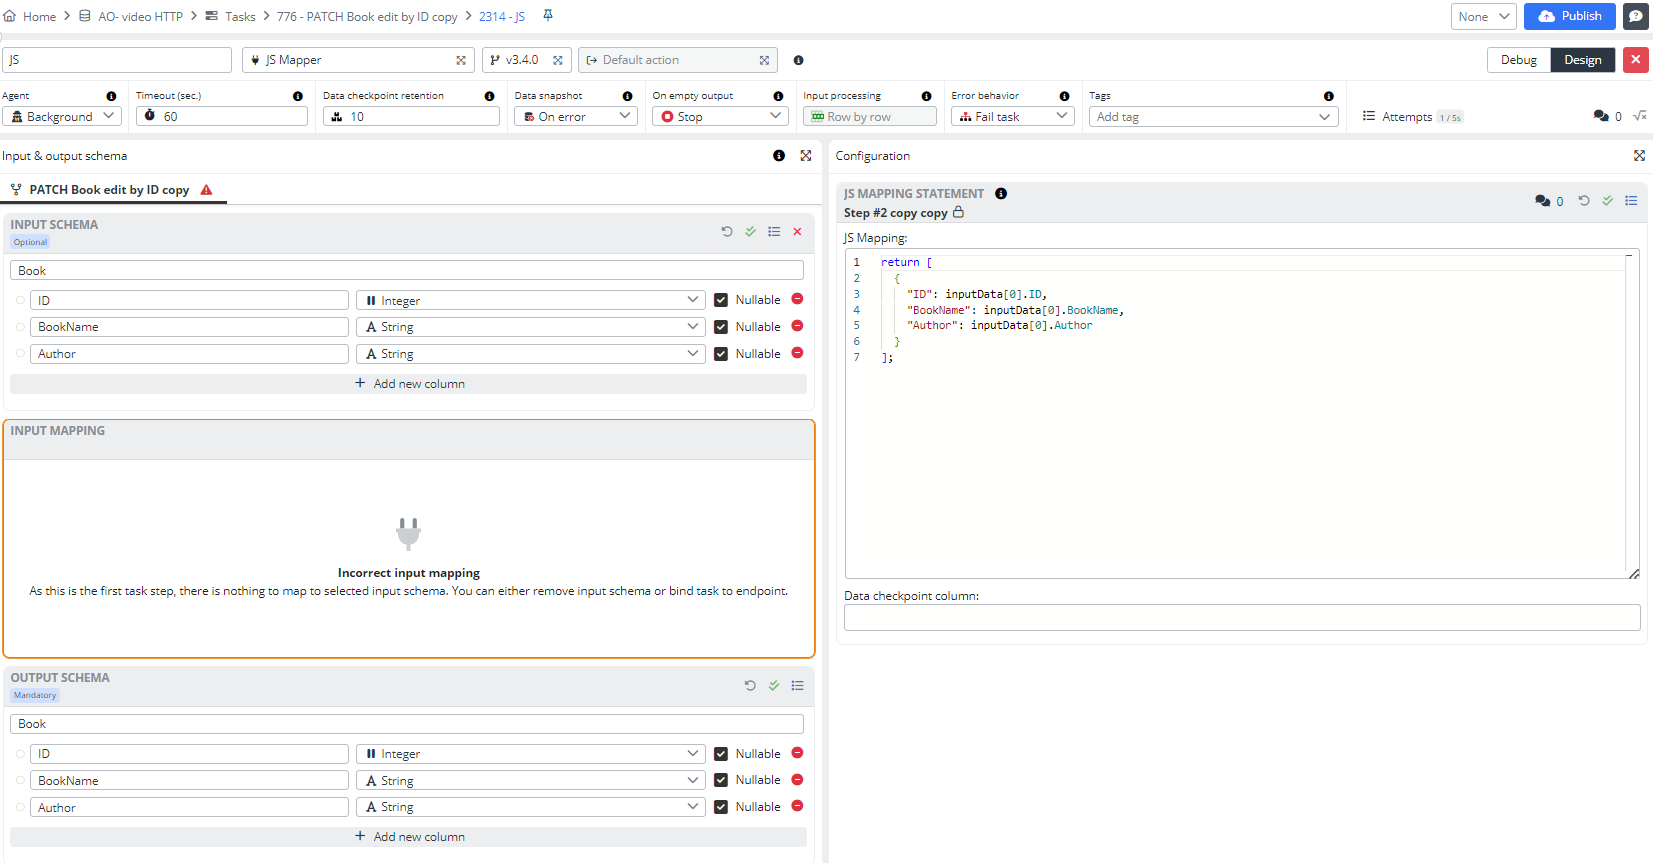Open the Agent Background dropdown
This screenshot has height=863, width=1653.
pyautogui.click(x=62, y=117)
